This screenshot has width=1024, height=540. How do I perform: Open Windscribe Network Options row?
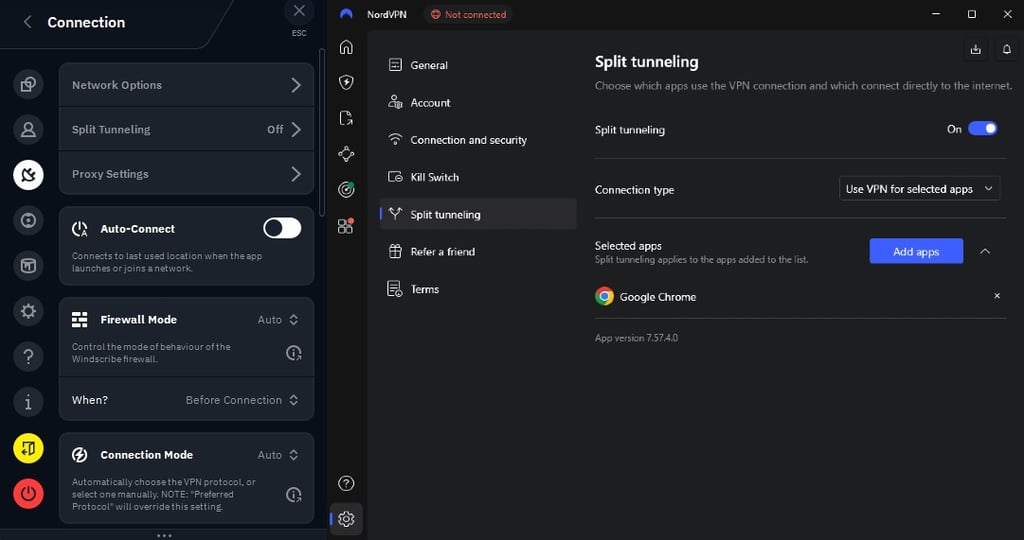186,85
